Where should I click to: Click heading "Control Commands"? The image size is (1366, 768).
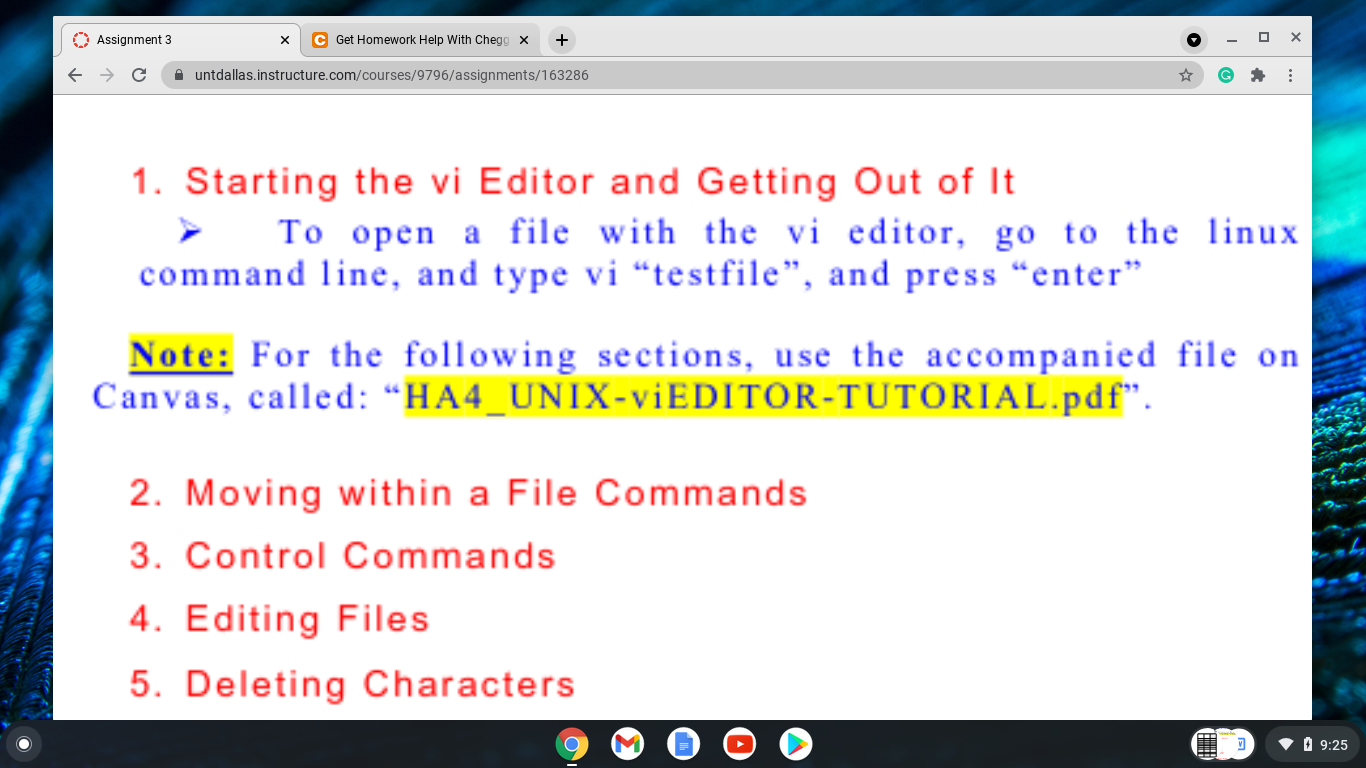(x=370, y=556)
